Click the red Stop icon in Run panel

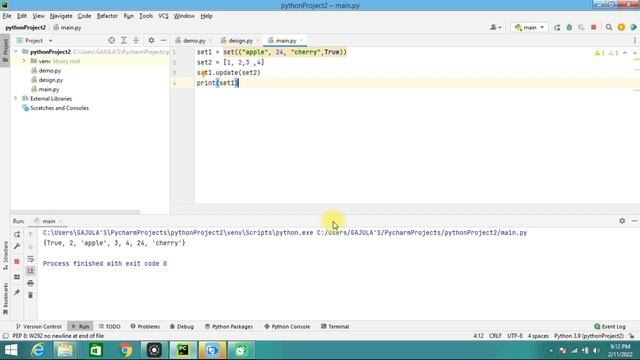click(17, 262)
